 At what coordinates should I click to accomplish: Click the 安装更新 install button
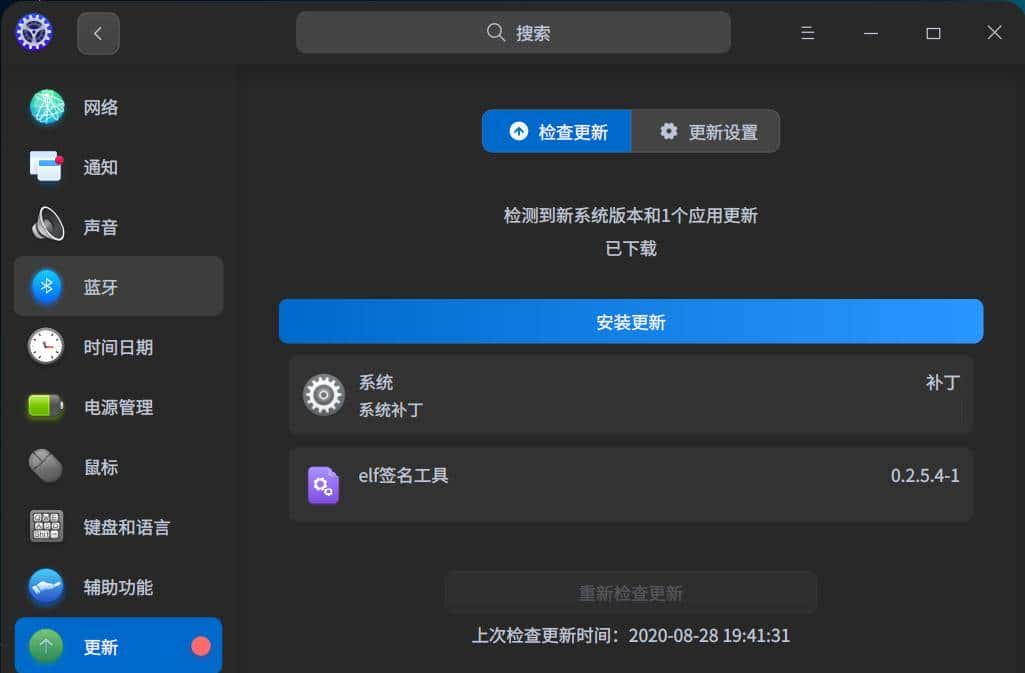[630, 321]
